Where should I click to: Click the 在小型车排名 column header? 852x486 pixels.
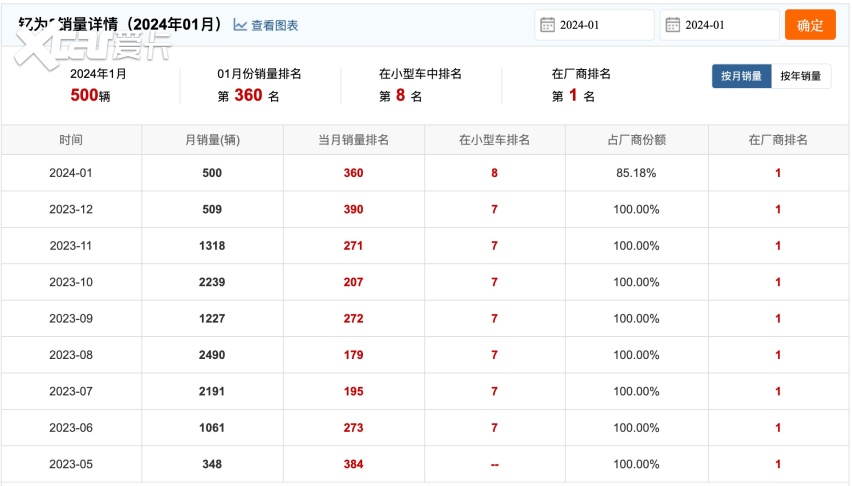click(x=494, y=140)
